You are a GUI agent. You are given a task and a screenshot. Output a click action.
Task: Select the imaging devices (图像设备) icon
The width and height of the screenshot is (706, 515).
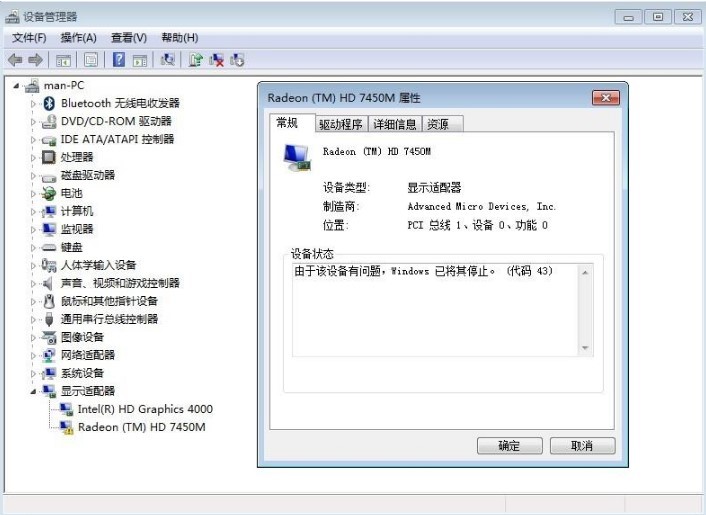[x=49, y=337]
